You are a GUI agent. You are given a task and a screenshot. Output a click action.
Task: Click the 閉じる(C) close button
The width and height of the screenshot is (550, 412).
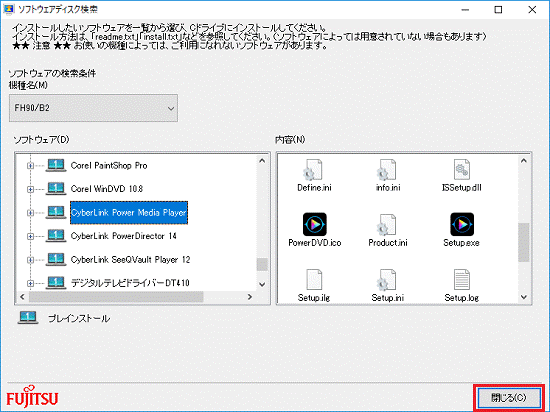pos(509,398)
